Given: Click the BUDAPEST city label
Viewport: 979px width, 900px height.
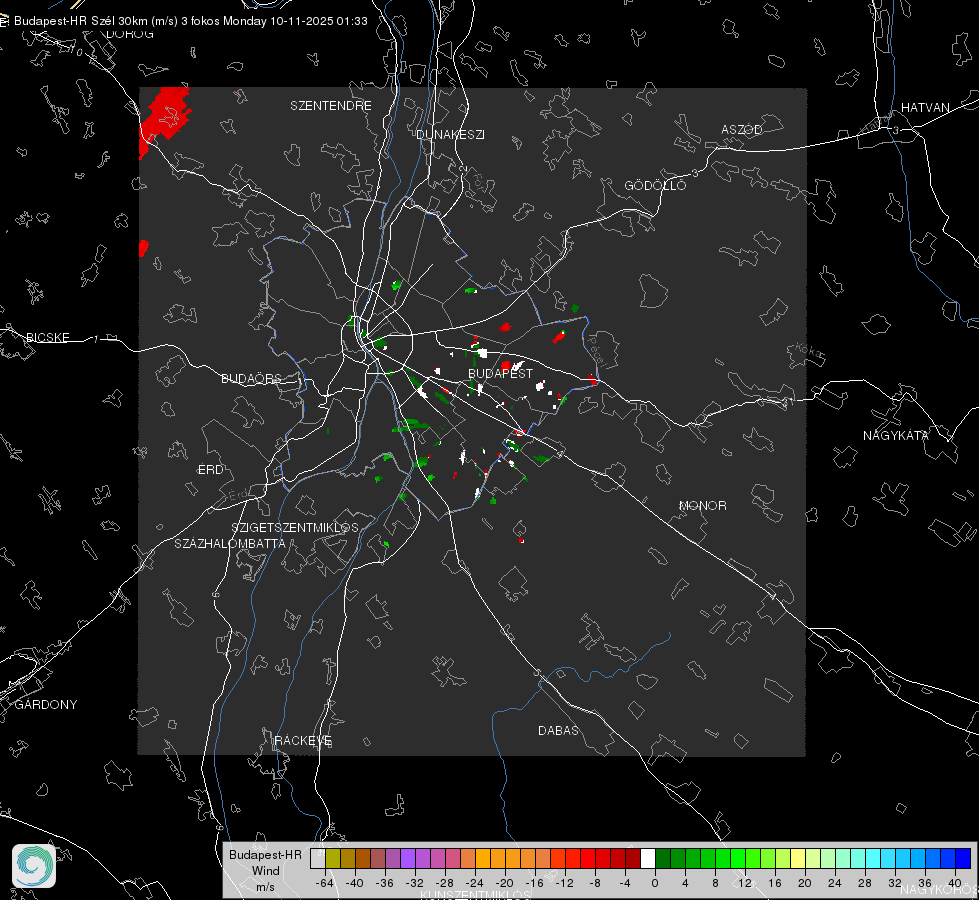Looking at the screenshot, I should coord(500,373).
